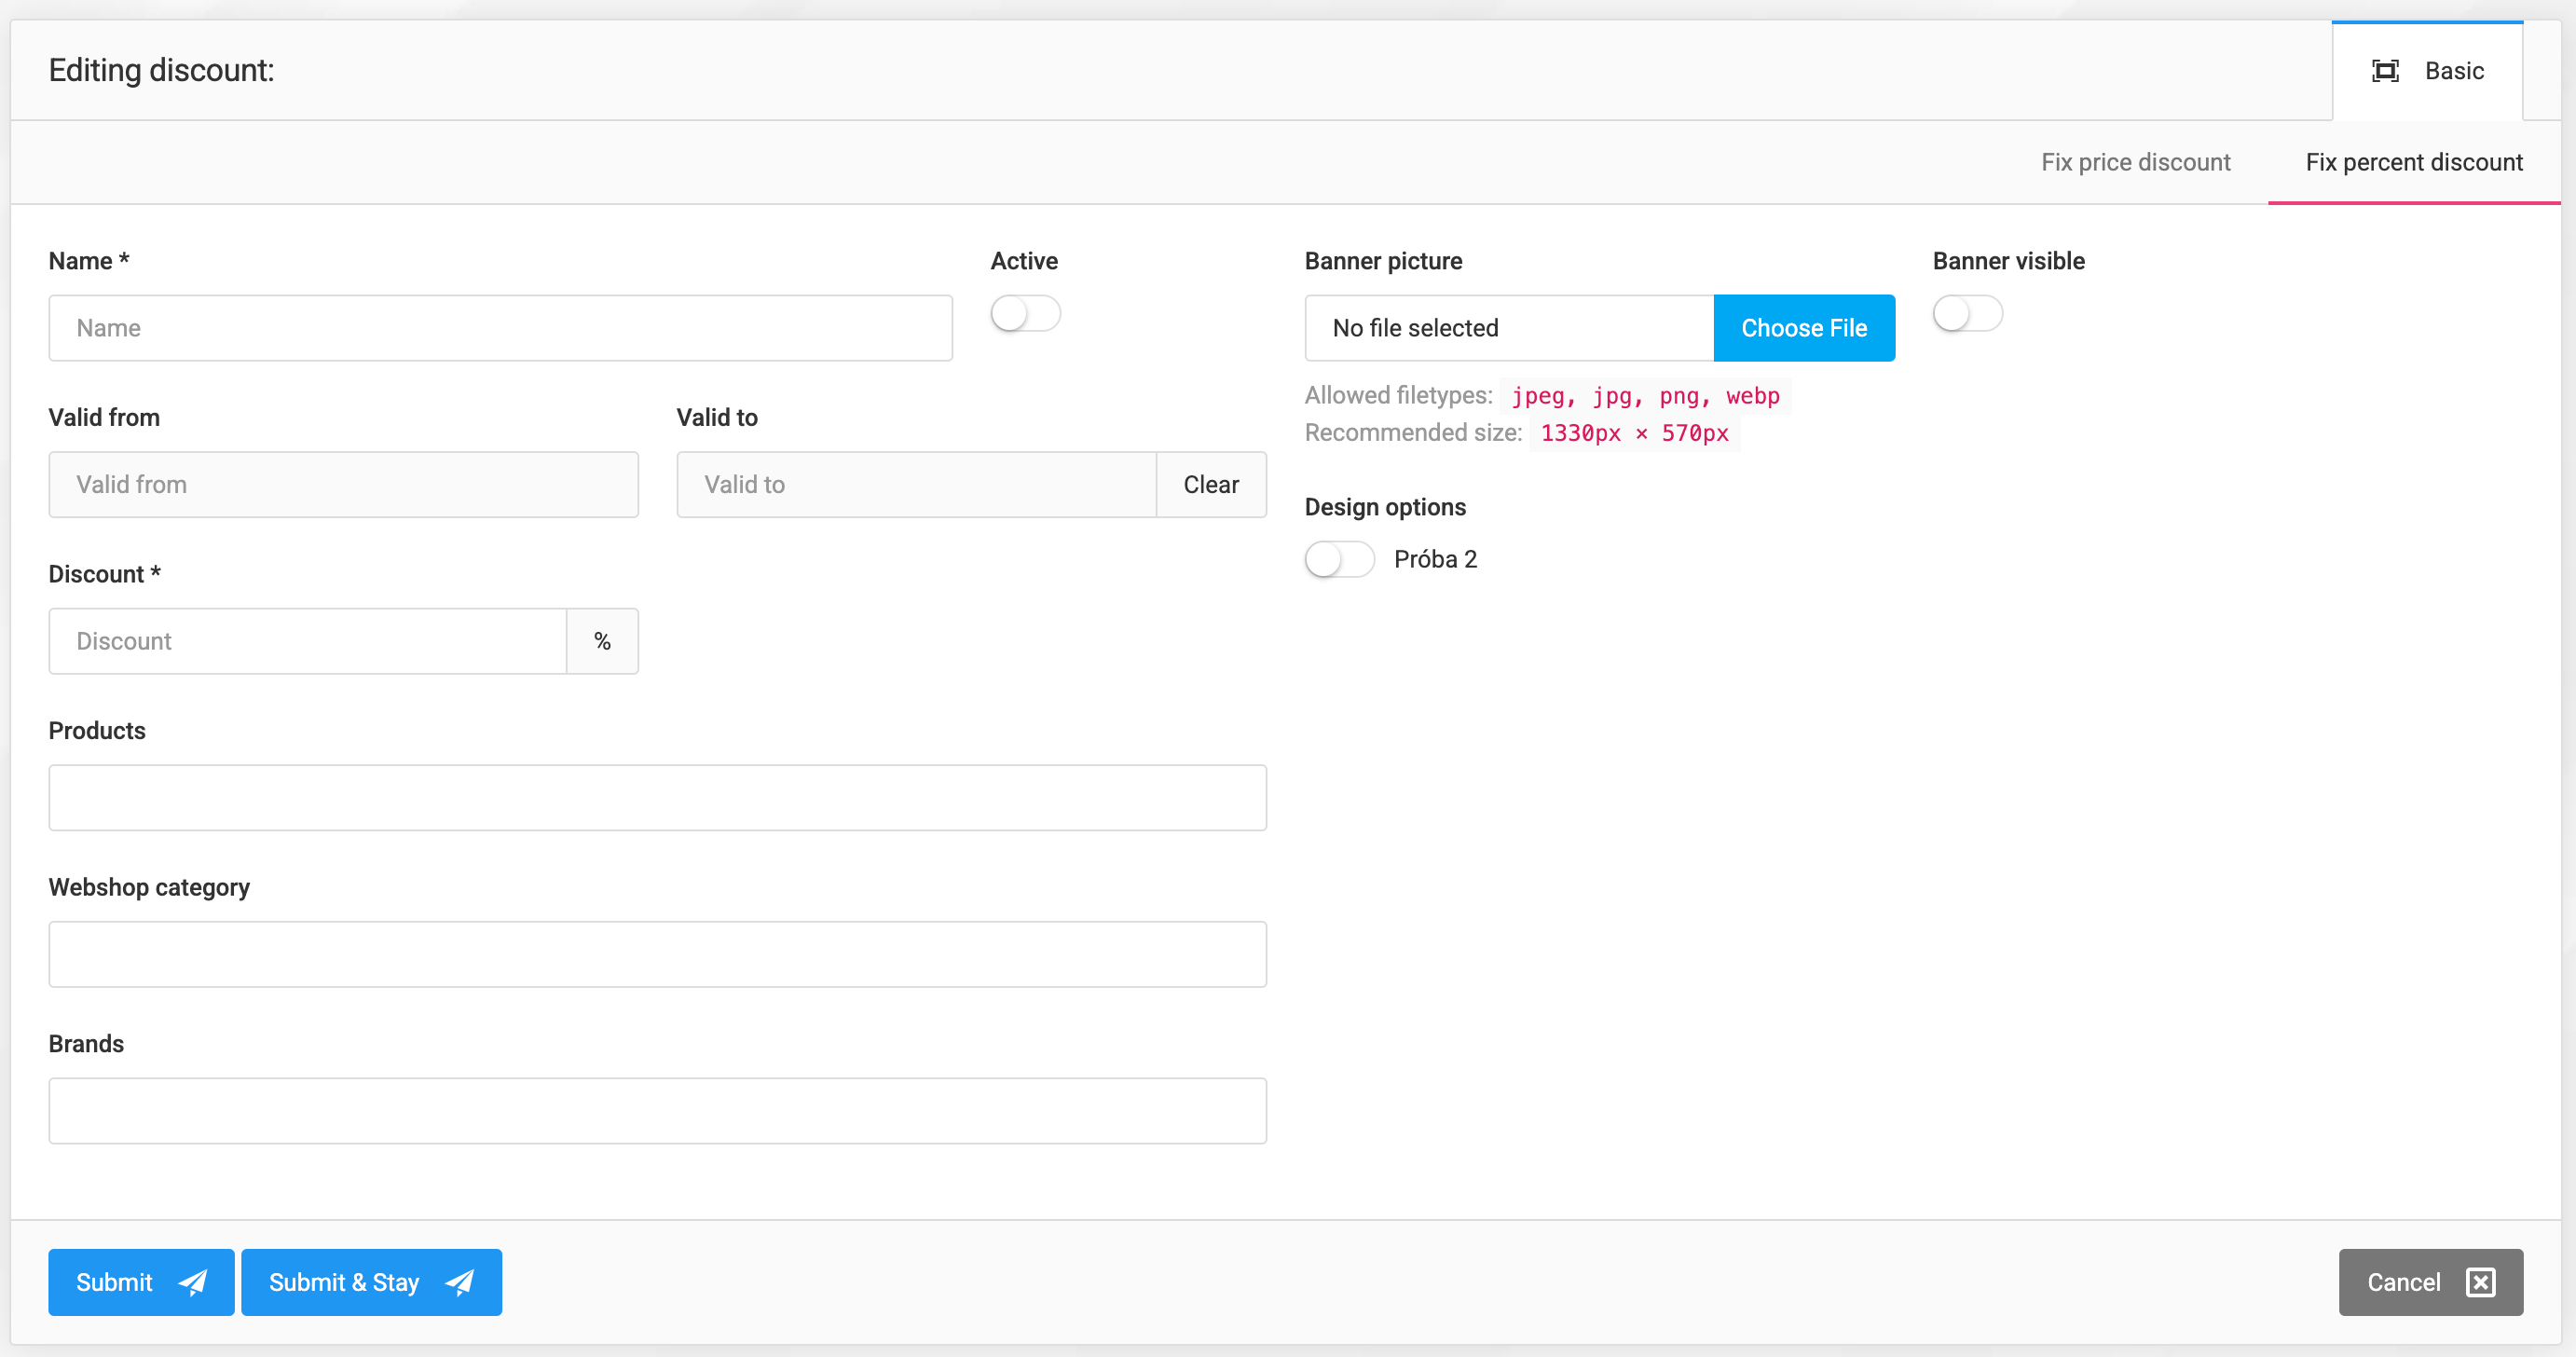Open the Products selection field
The image size is (2576, 1357).
[657, 798]
